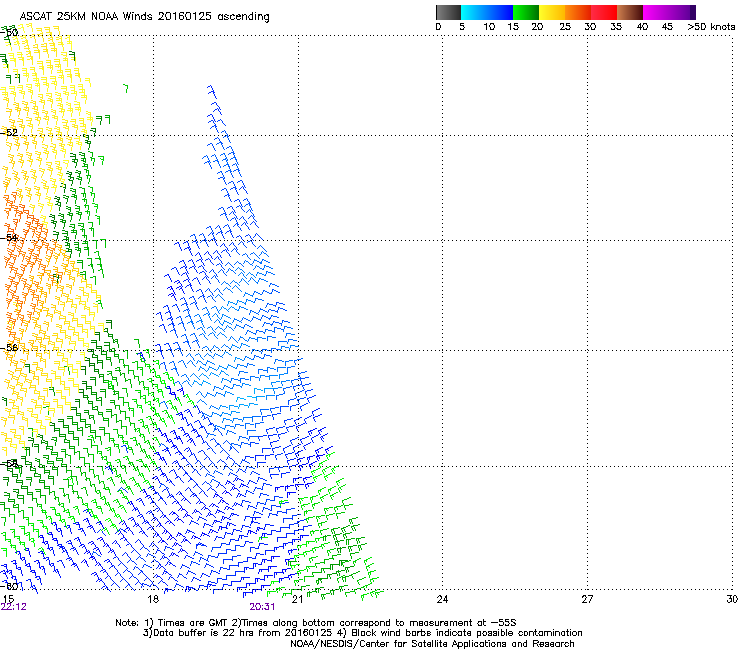
Task: Click the '18' longitude axis label
Action: click(x=153, y=599)
